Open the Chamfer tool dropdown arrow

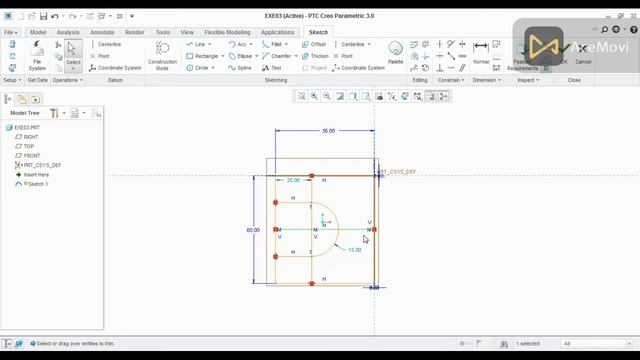296,56
